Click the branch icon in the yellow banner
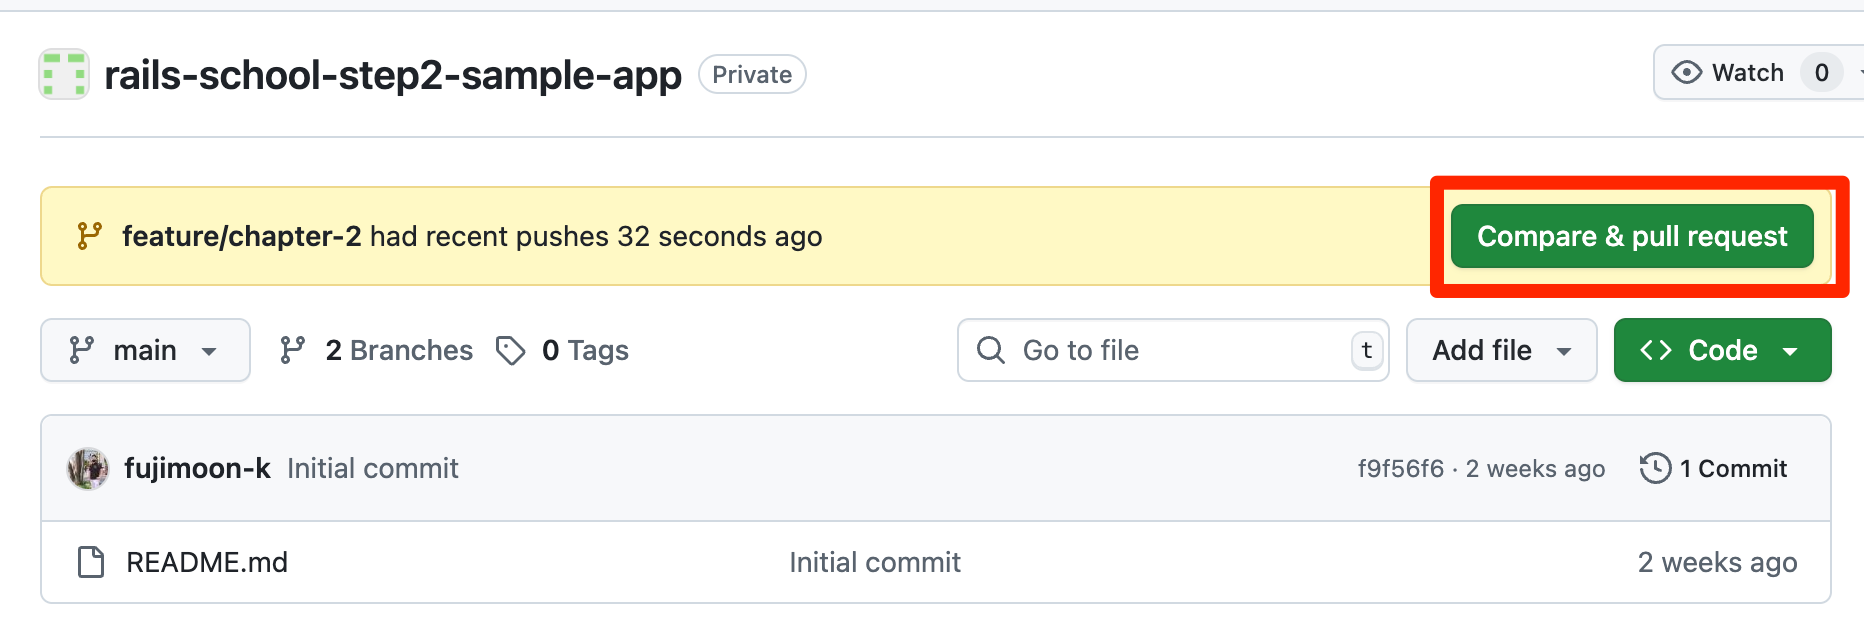1864x620 pixels. [x=88, y=236]
